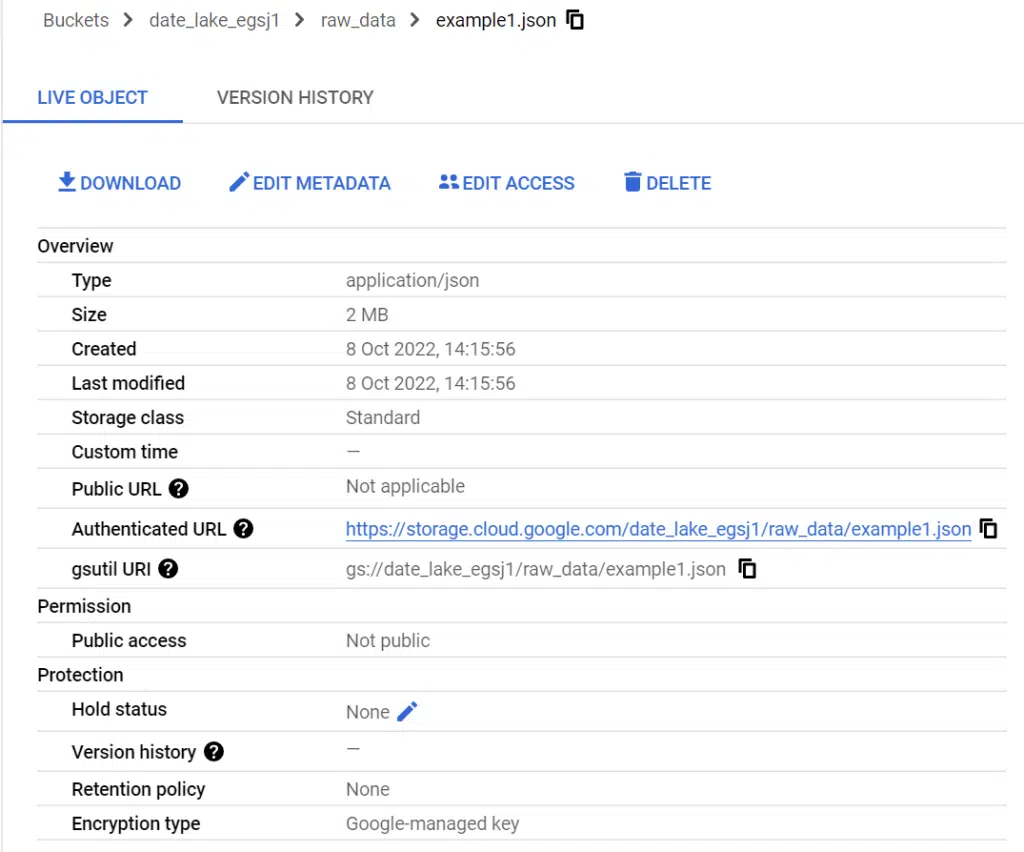Download the example1.json object
1024x852 pixels.
tap(119, 183)
